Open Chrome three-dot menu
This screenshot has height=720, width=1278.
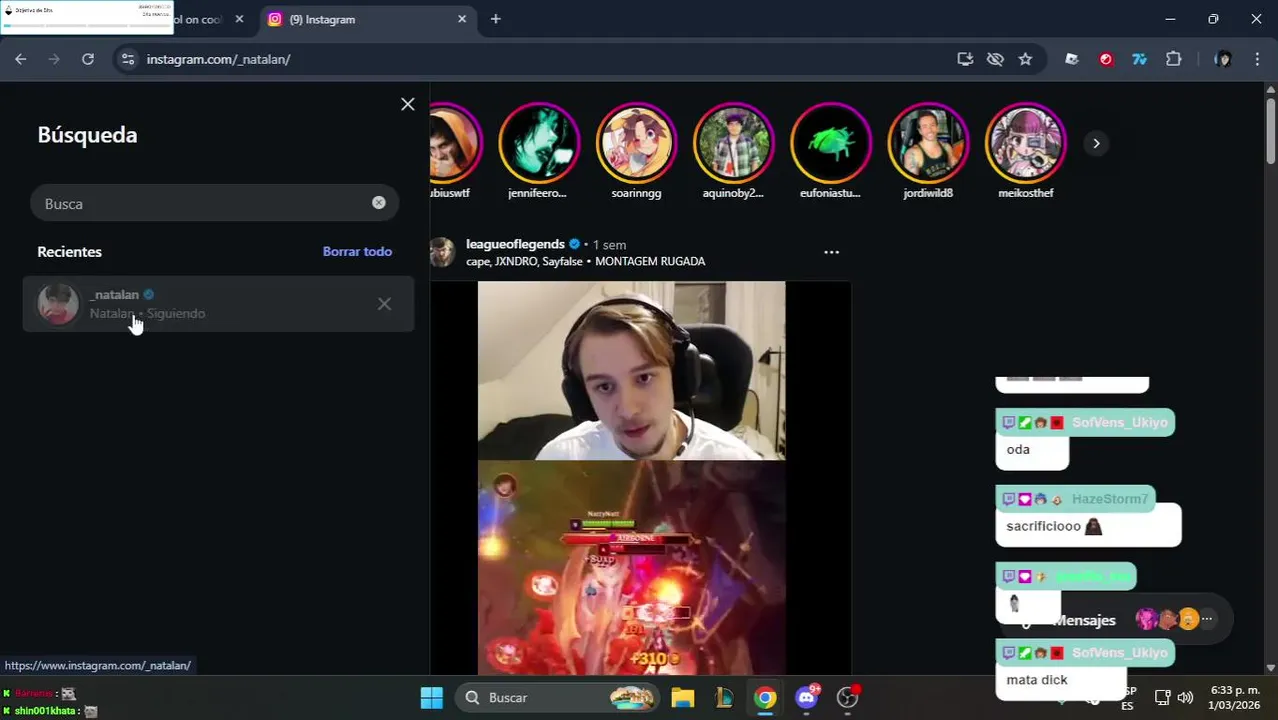point(1257,59)
